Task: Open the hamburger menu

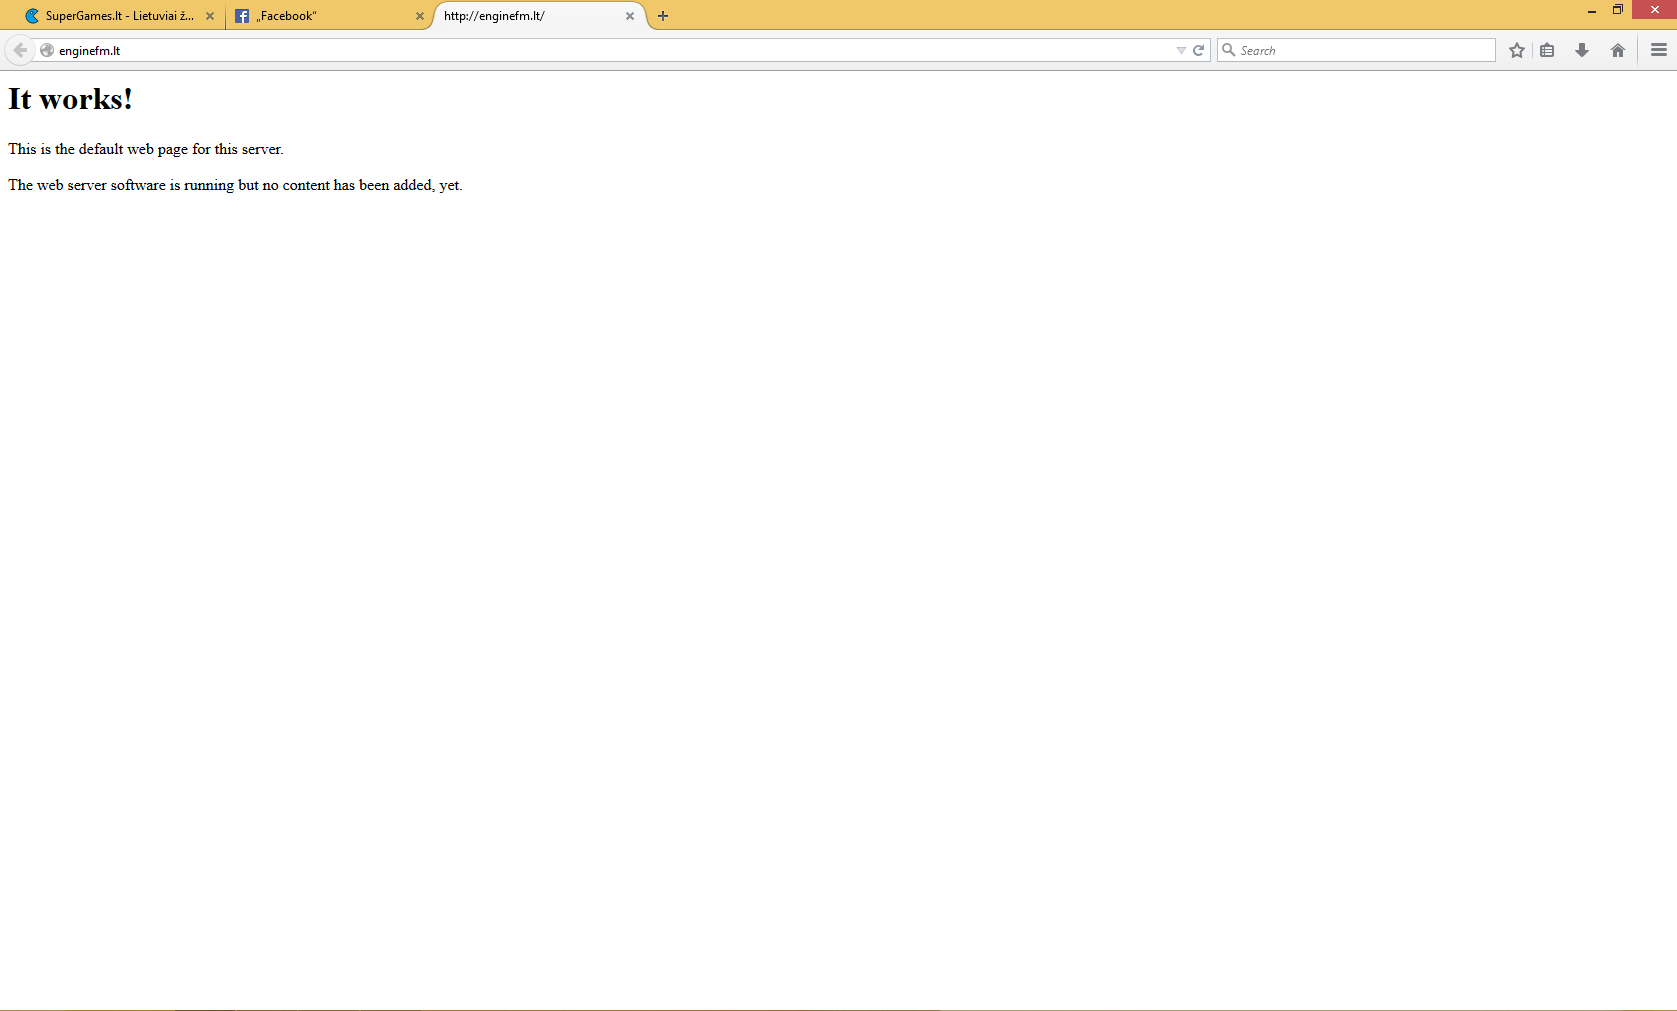Action: click(x=1659, y=50)
